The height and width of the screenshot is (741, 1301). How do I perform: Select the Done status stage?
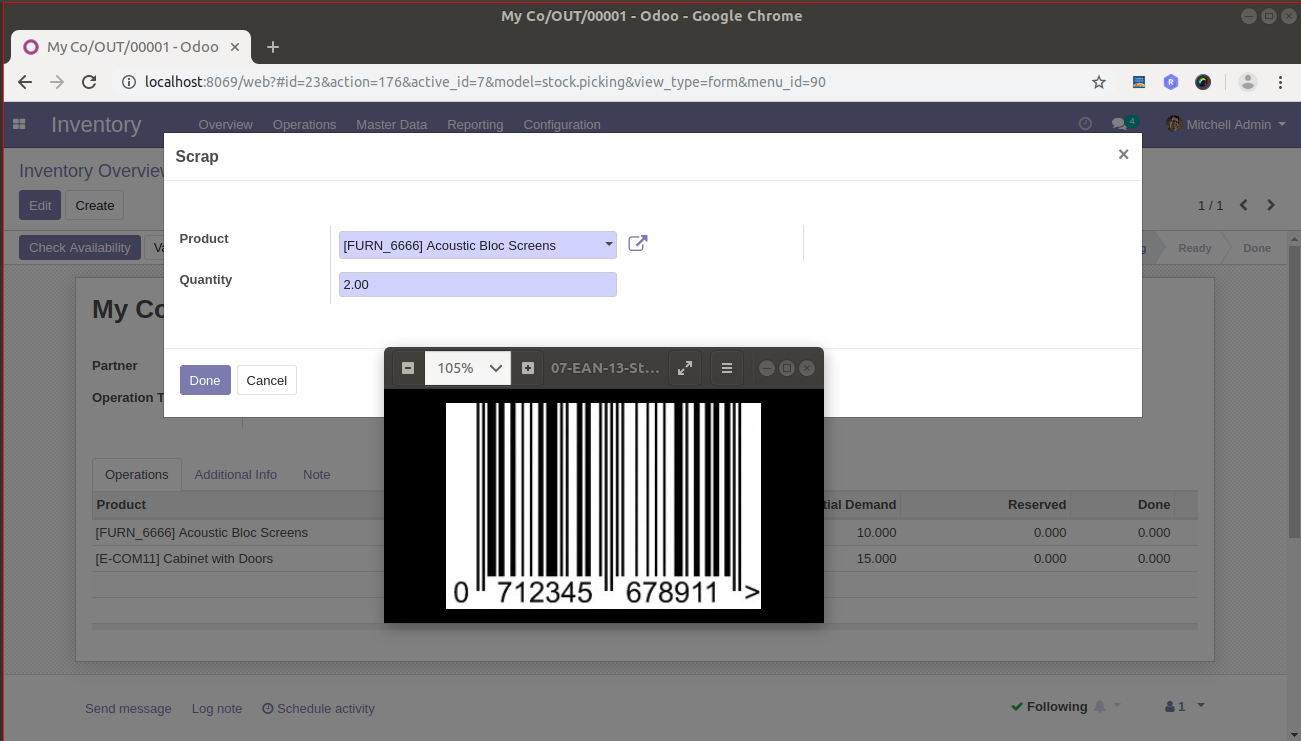tap(1257, 248)
